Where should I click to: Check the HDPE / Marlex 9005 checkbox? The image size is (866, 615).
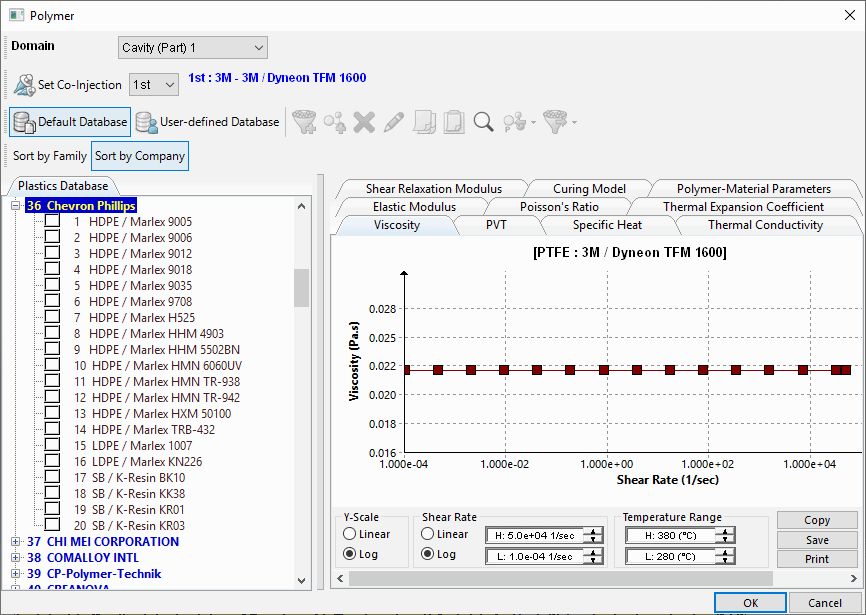(x=52, y=221)
